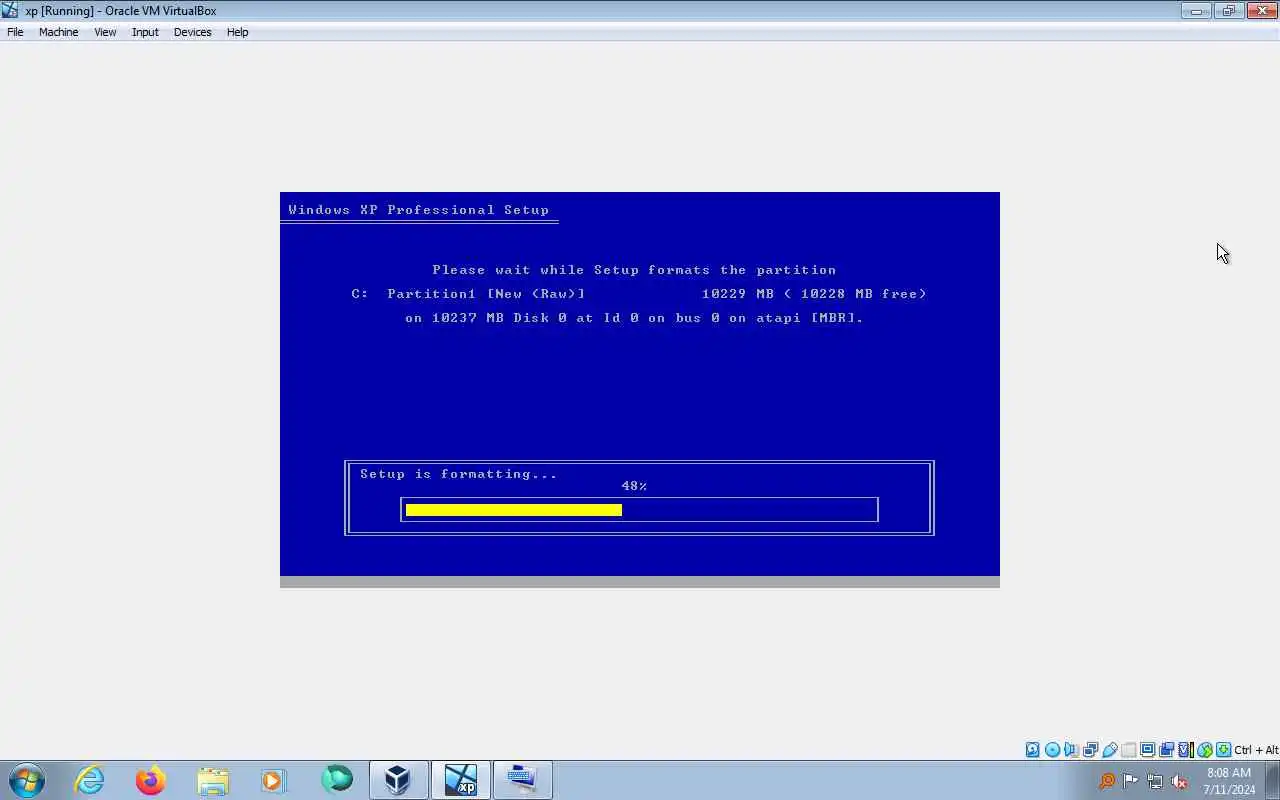Click the 48% progress percentage text
The height and width of the screenshot is (800, 1280).
tap(634, 486)
